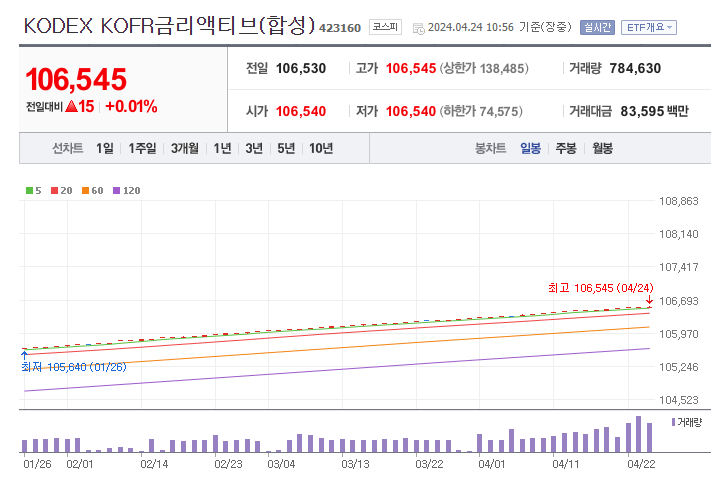Click the 거래량 value 784,630

coord(635,68)
